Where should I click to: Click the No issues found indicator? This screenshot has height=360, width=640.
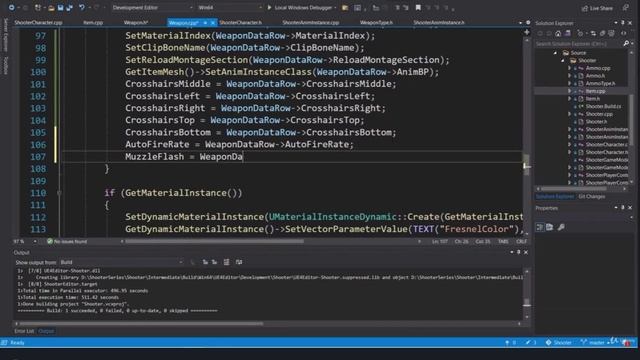point(67,241)
